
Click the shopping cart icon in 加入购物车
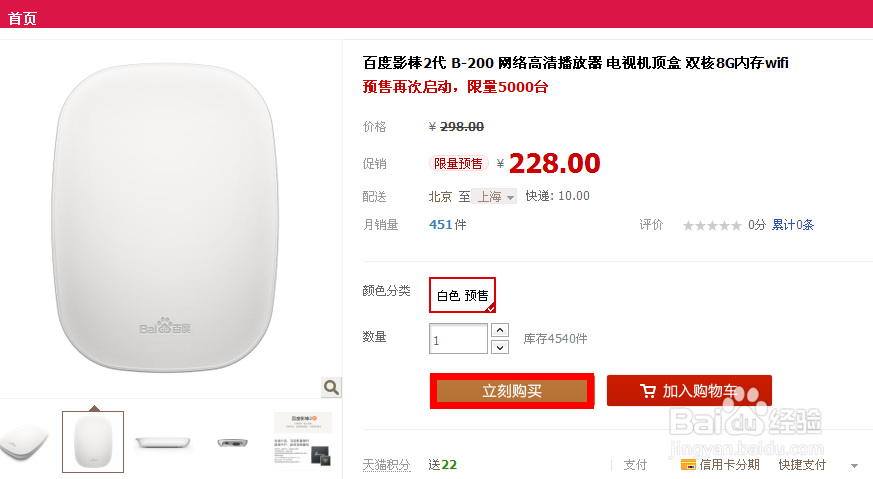point(648,391)
